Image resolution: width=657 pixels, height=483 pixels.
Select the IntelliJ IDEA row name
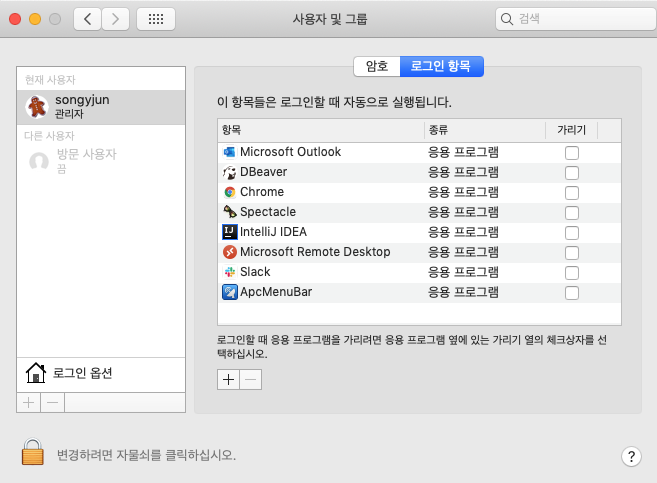[x=273, y=232]
